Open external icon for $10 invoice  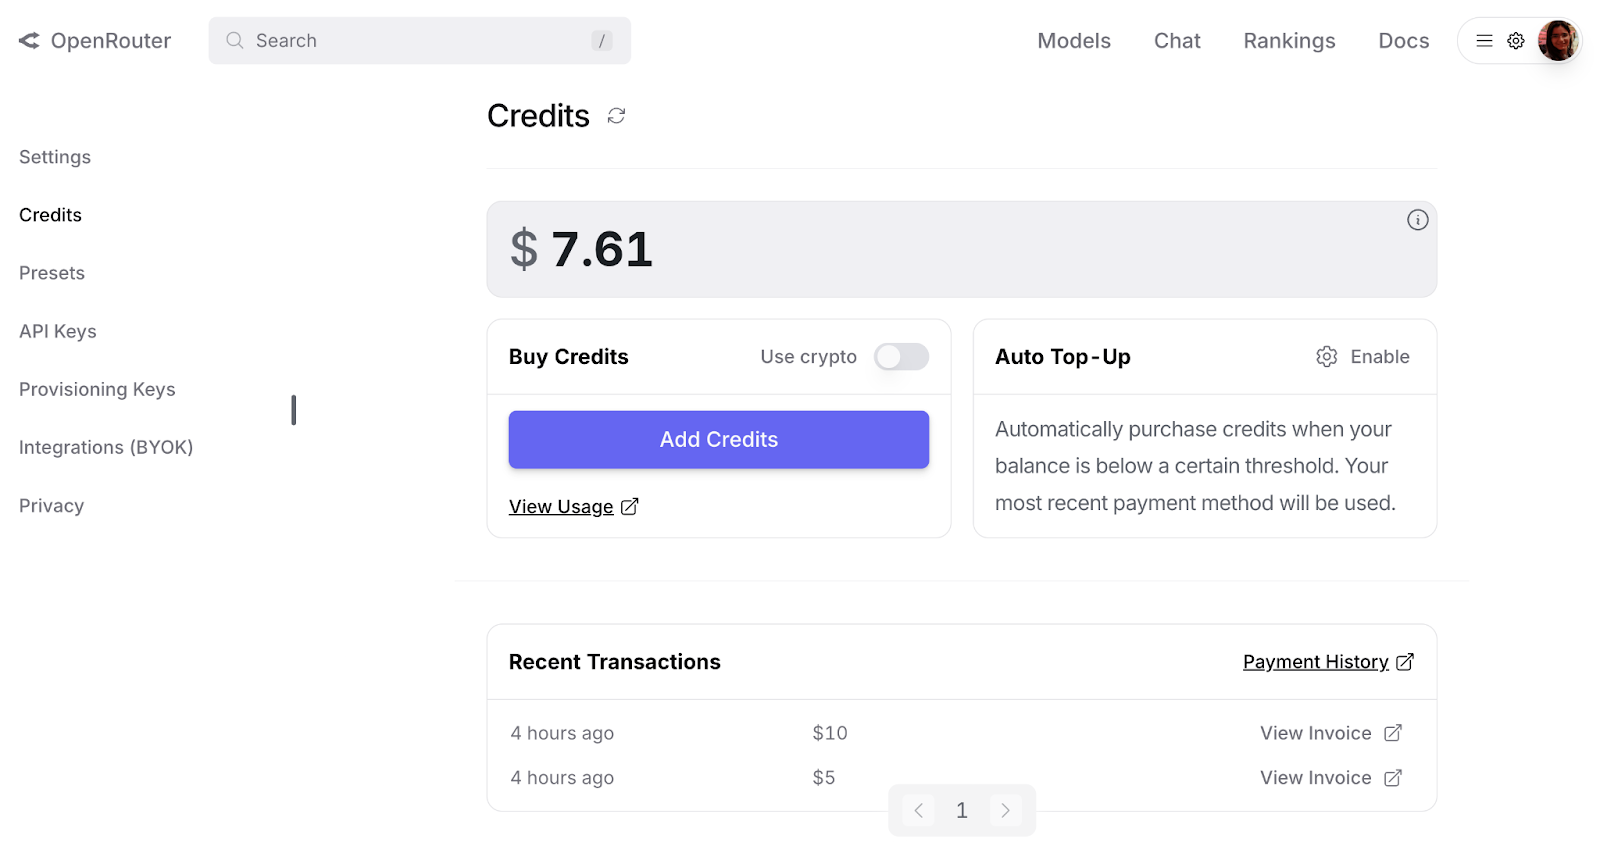point(1393,733)
